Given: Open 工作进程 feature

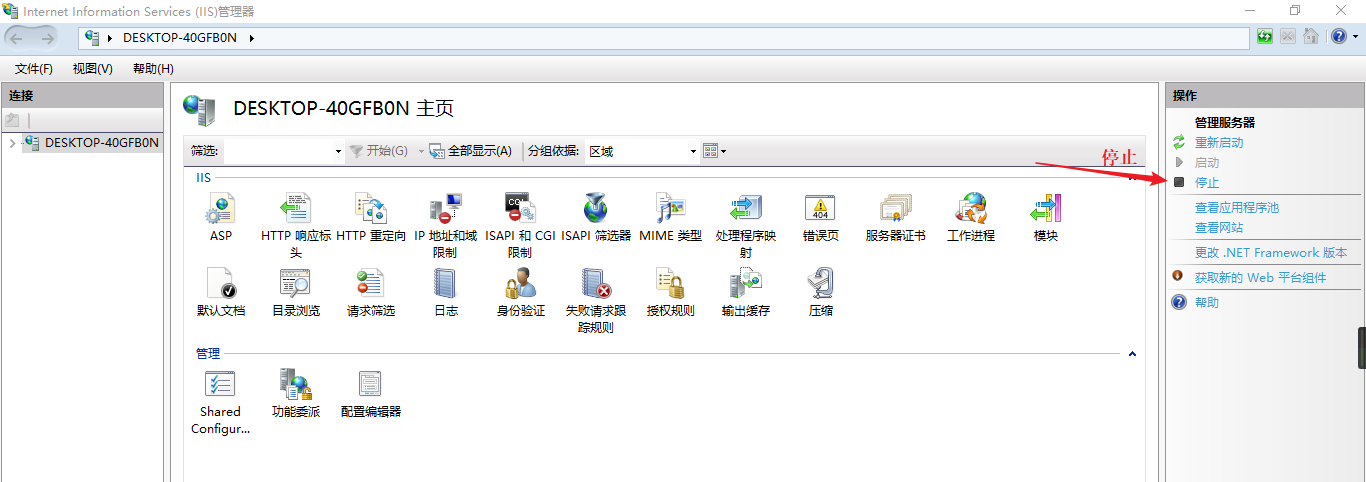Looking at the screenshot, I should click(970, 209).
